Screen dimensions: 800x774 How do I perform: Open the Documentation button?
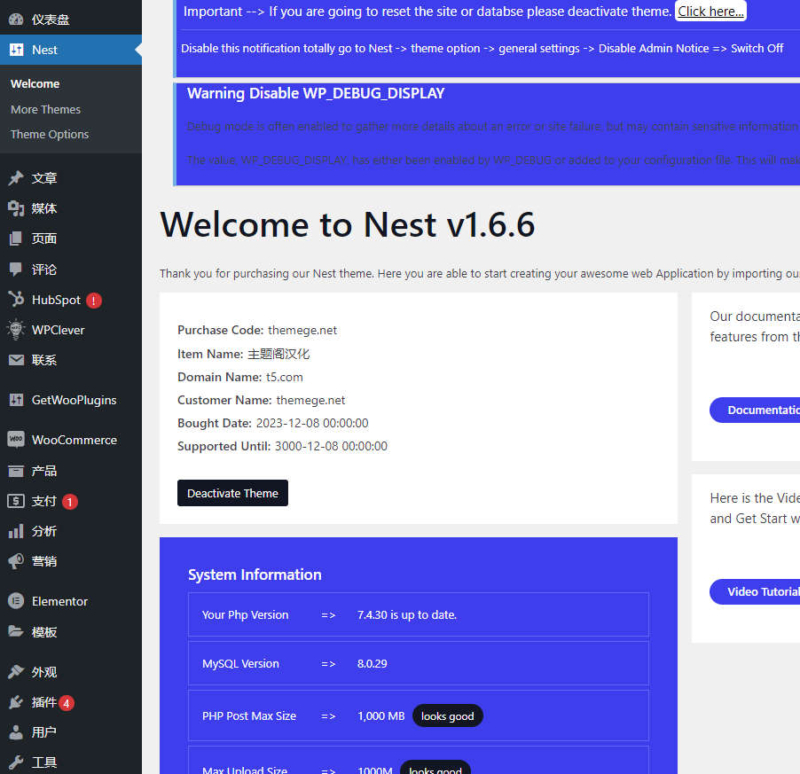(755, 410)
